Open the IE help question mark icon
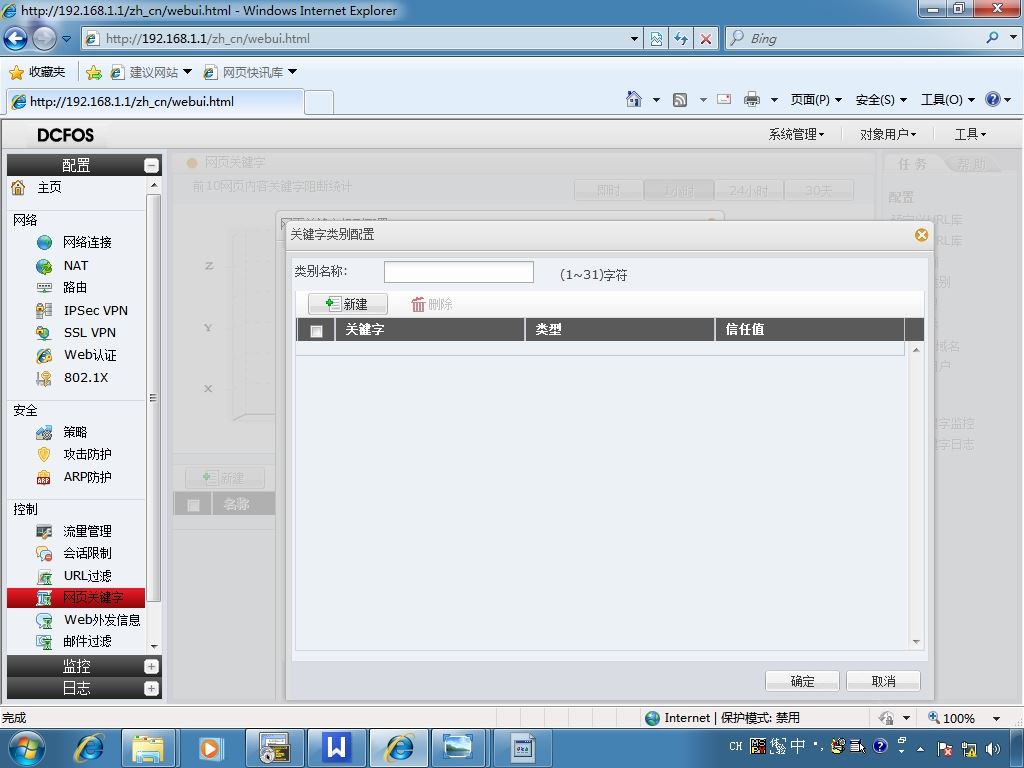Viewport: 1024px width, 768px height. coord(993,99)
